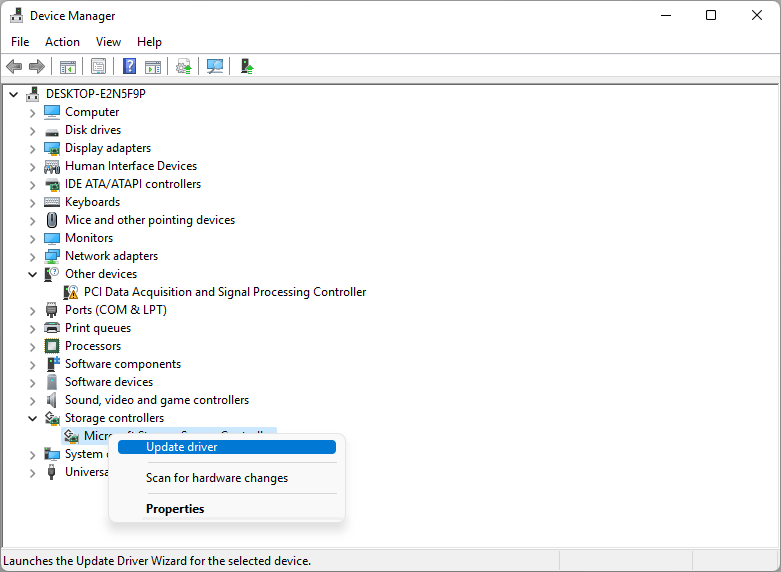Select the DESKTOP-E2N5F9P computer icon
The image size is (781, 572).
[33, 94]
